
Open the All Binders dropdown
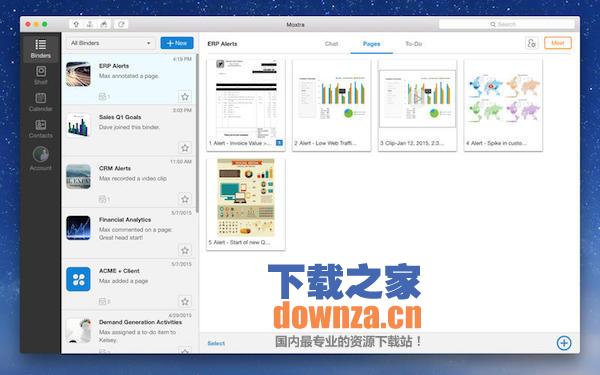click(111, 43)
